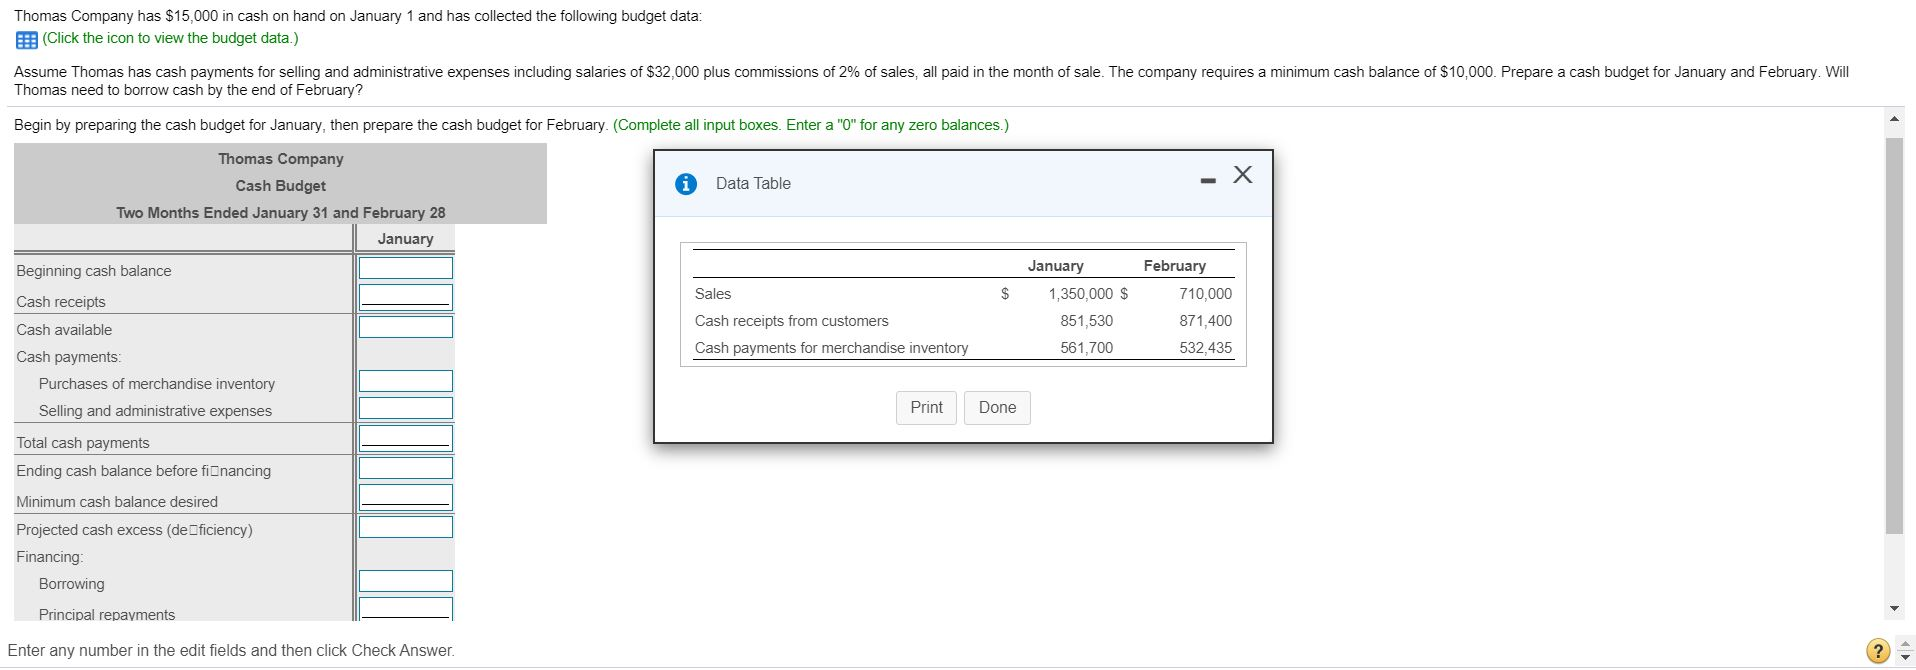
Task: Click the Print button
Action: point(926,408)
